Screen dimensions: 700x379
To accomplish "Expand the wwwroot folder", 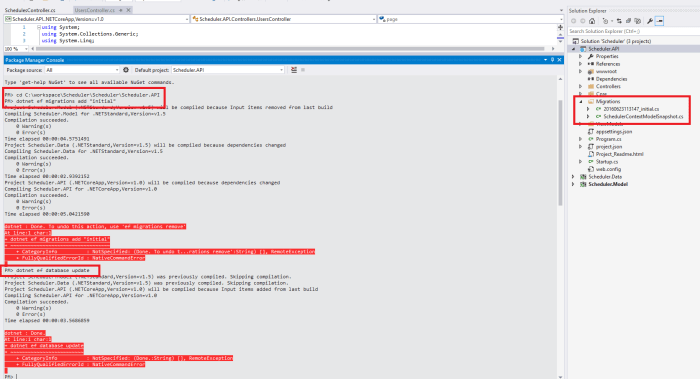I will pyautogui.click(x=580, y=71).
